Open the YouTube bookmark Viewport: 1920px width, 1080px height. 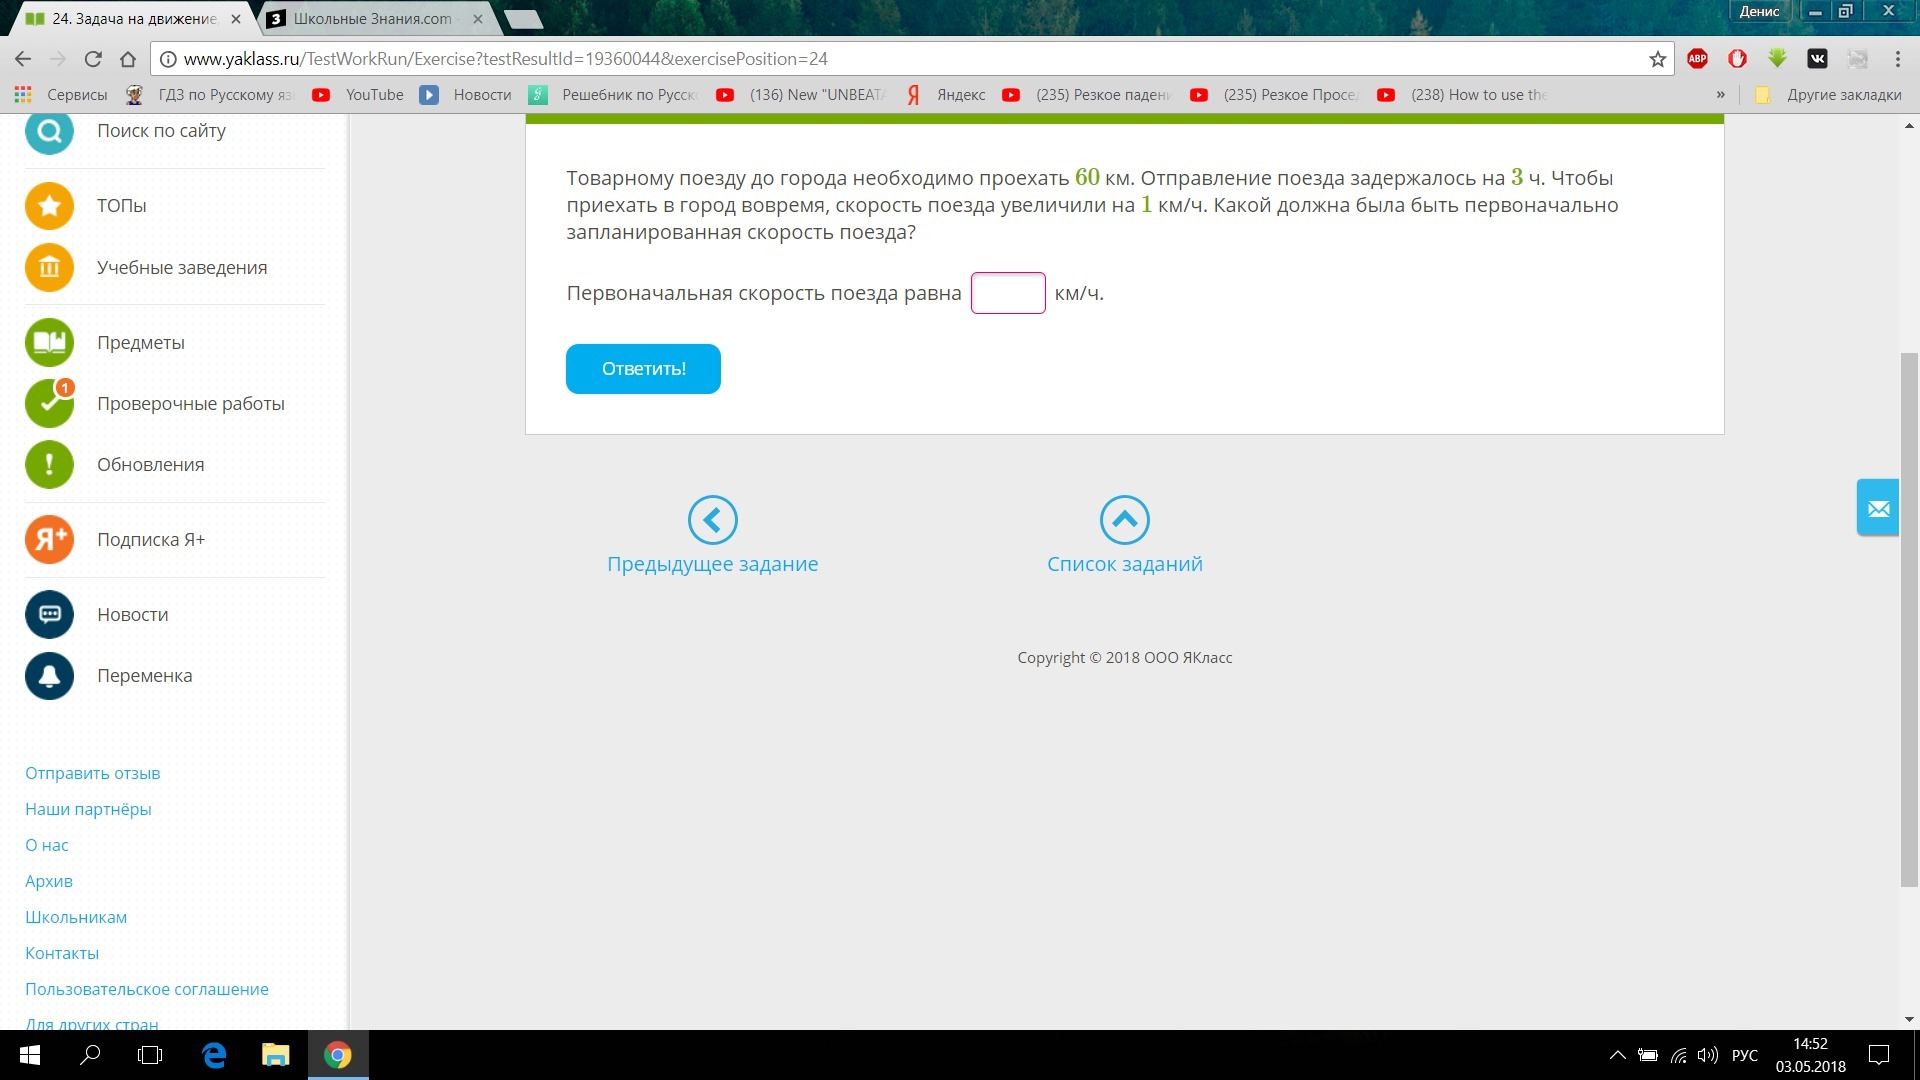tap(358, 95)
